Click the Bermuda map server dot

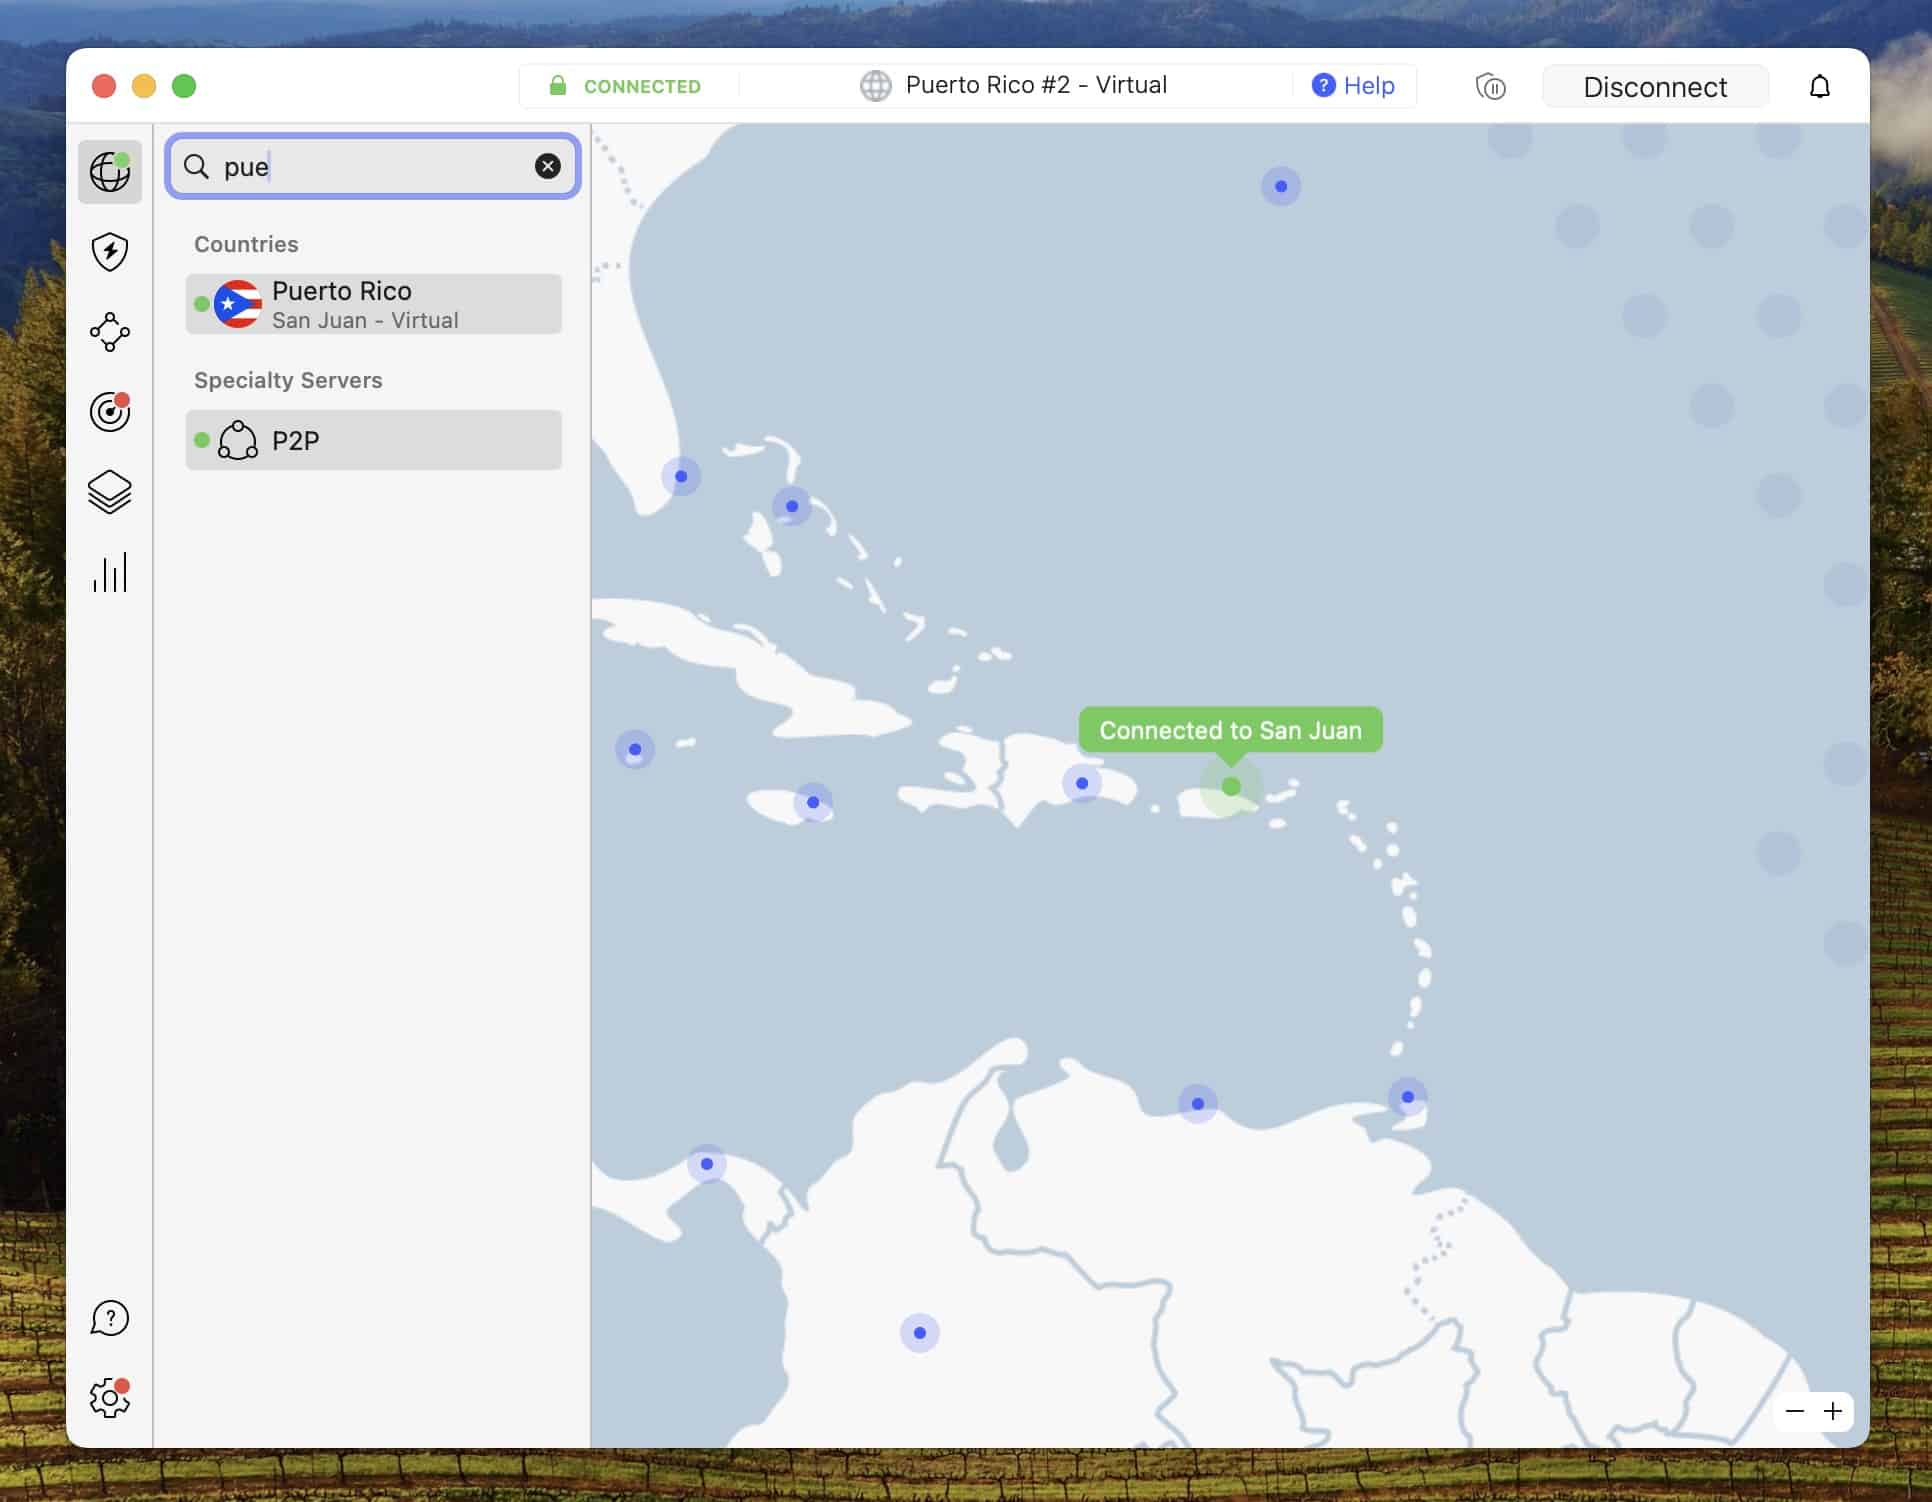coord(1281,186)
